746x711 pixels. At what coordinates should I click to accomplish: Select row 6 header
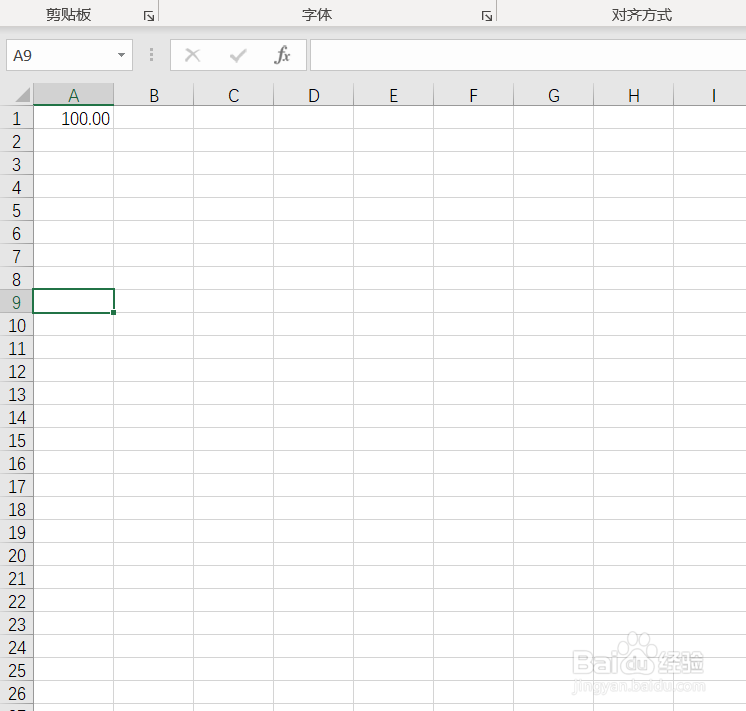(17, 233)
